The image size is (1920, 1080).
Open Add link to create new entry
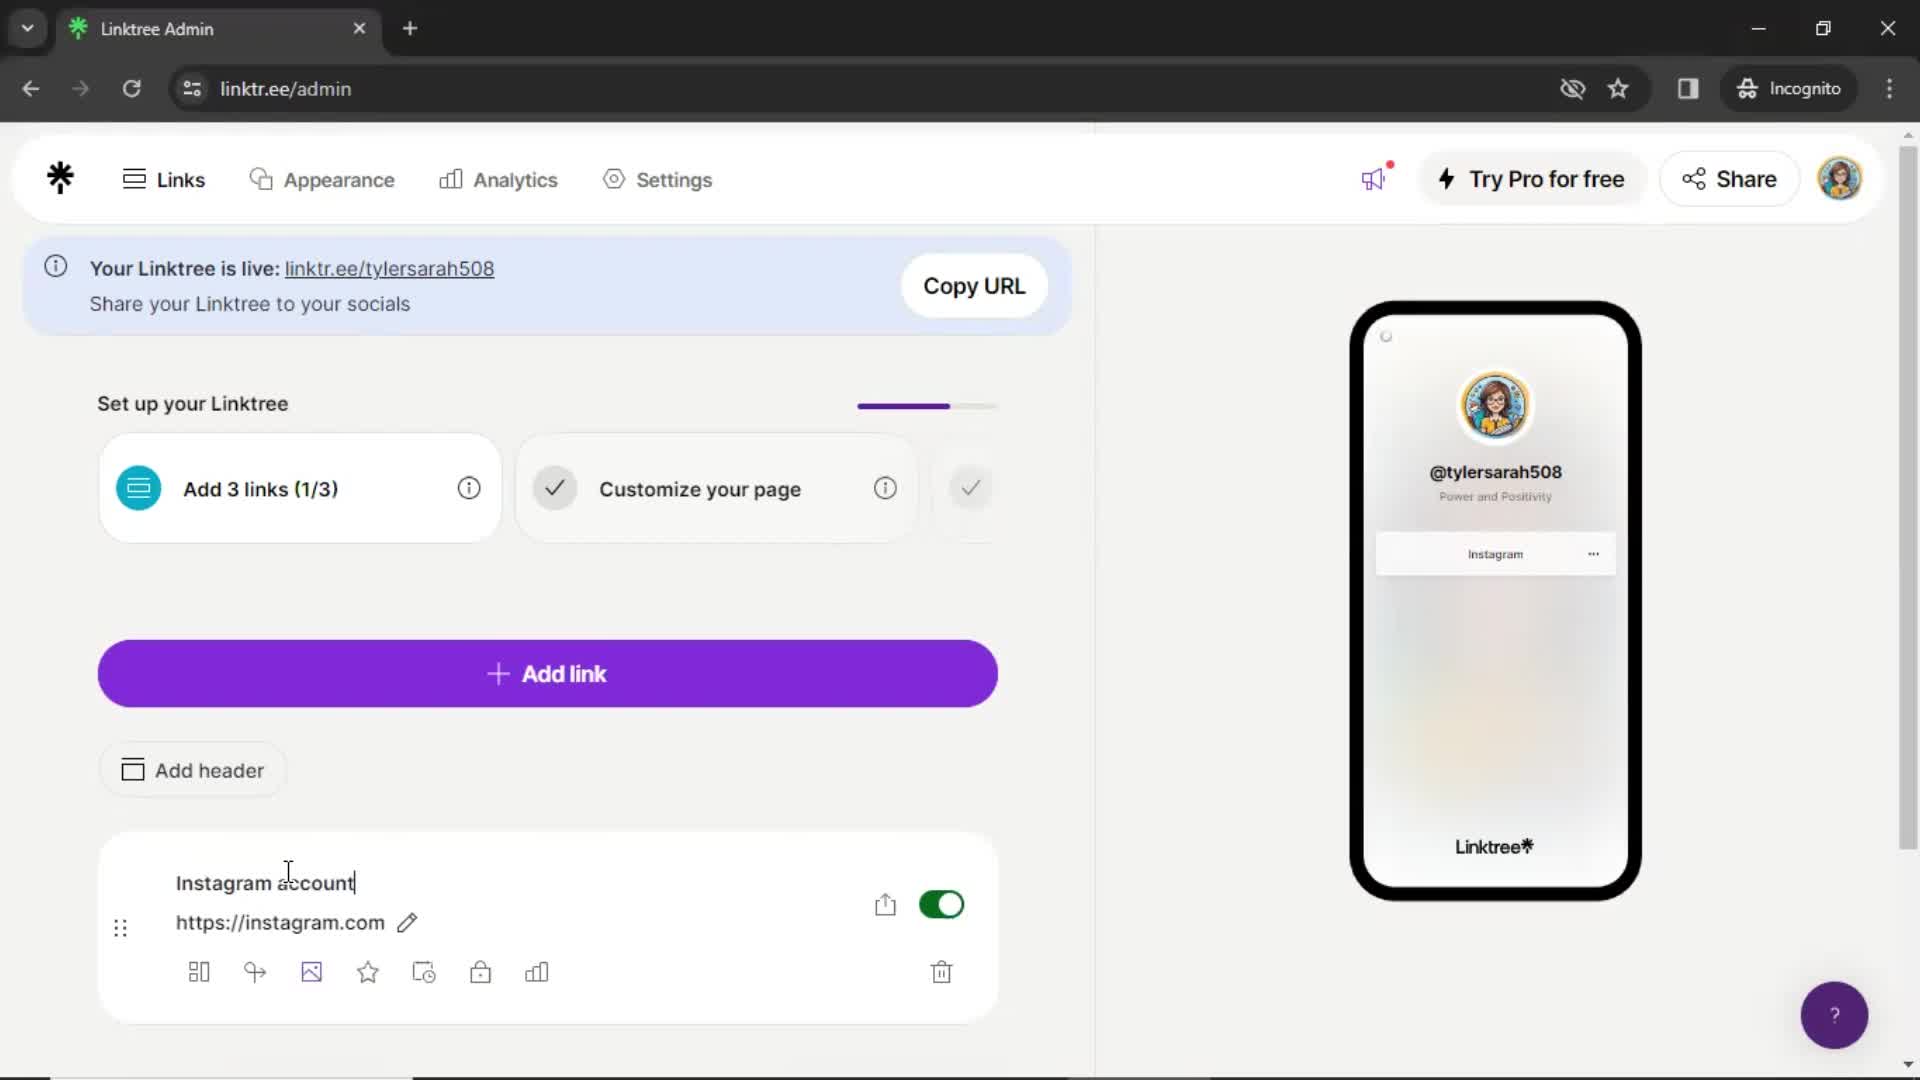click(549, 674)
